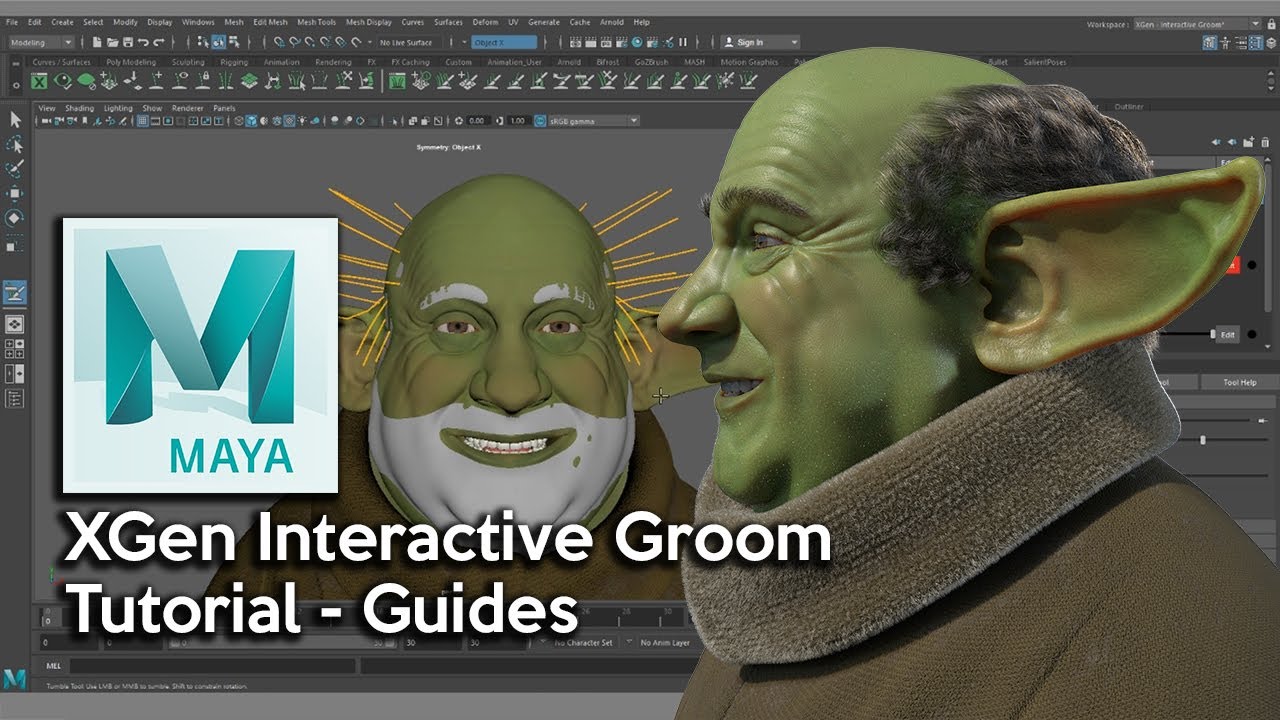1280x720 pixels.
Task: Click the viewport exposure value 0.00 field
Action: [x=476, y=121]
